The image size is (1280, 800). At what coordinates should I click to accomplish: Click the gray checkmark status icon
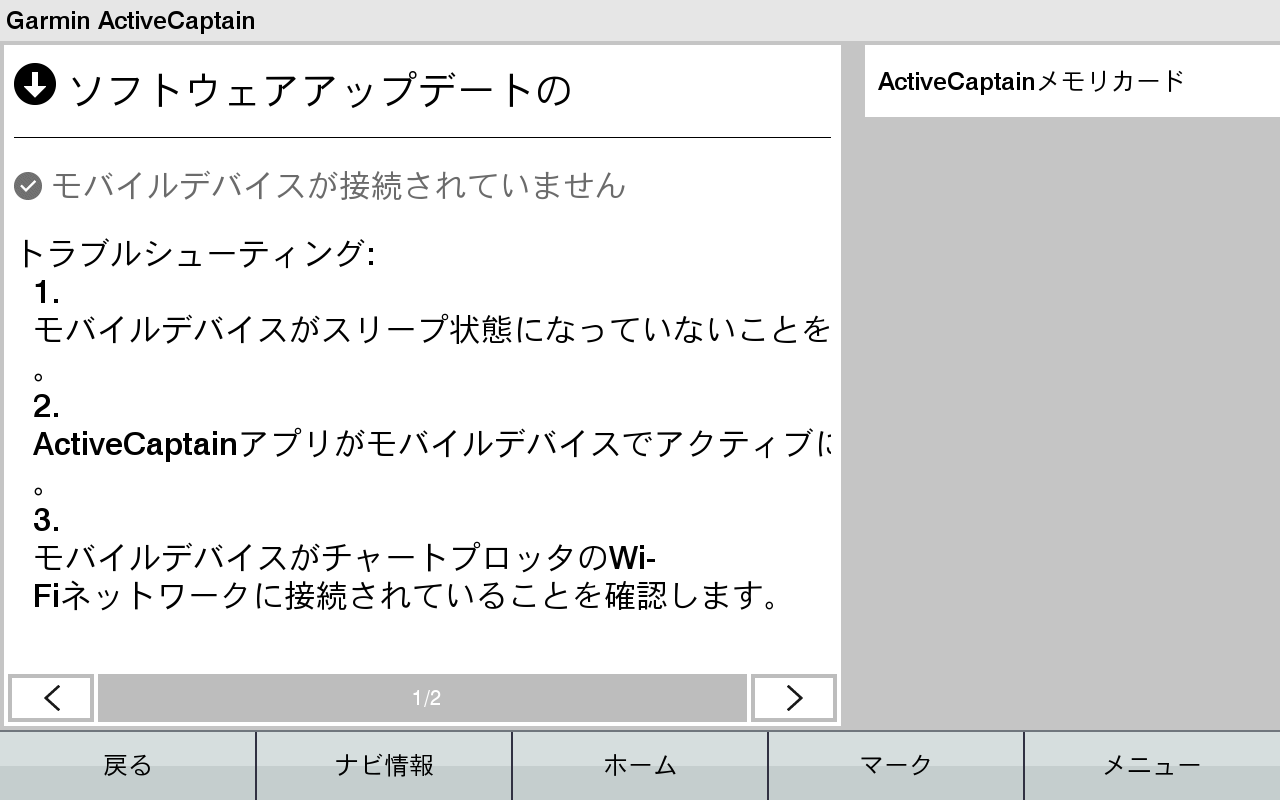[28, 186]
